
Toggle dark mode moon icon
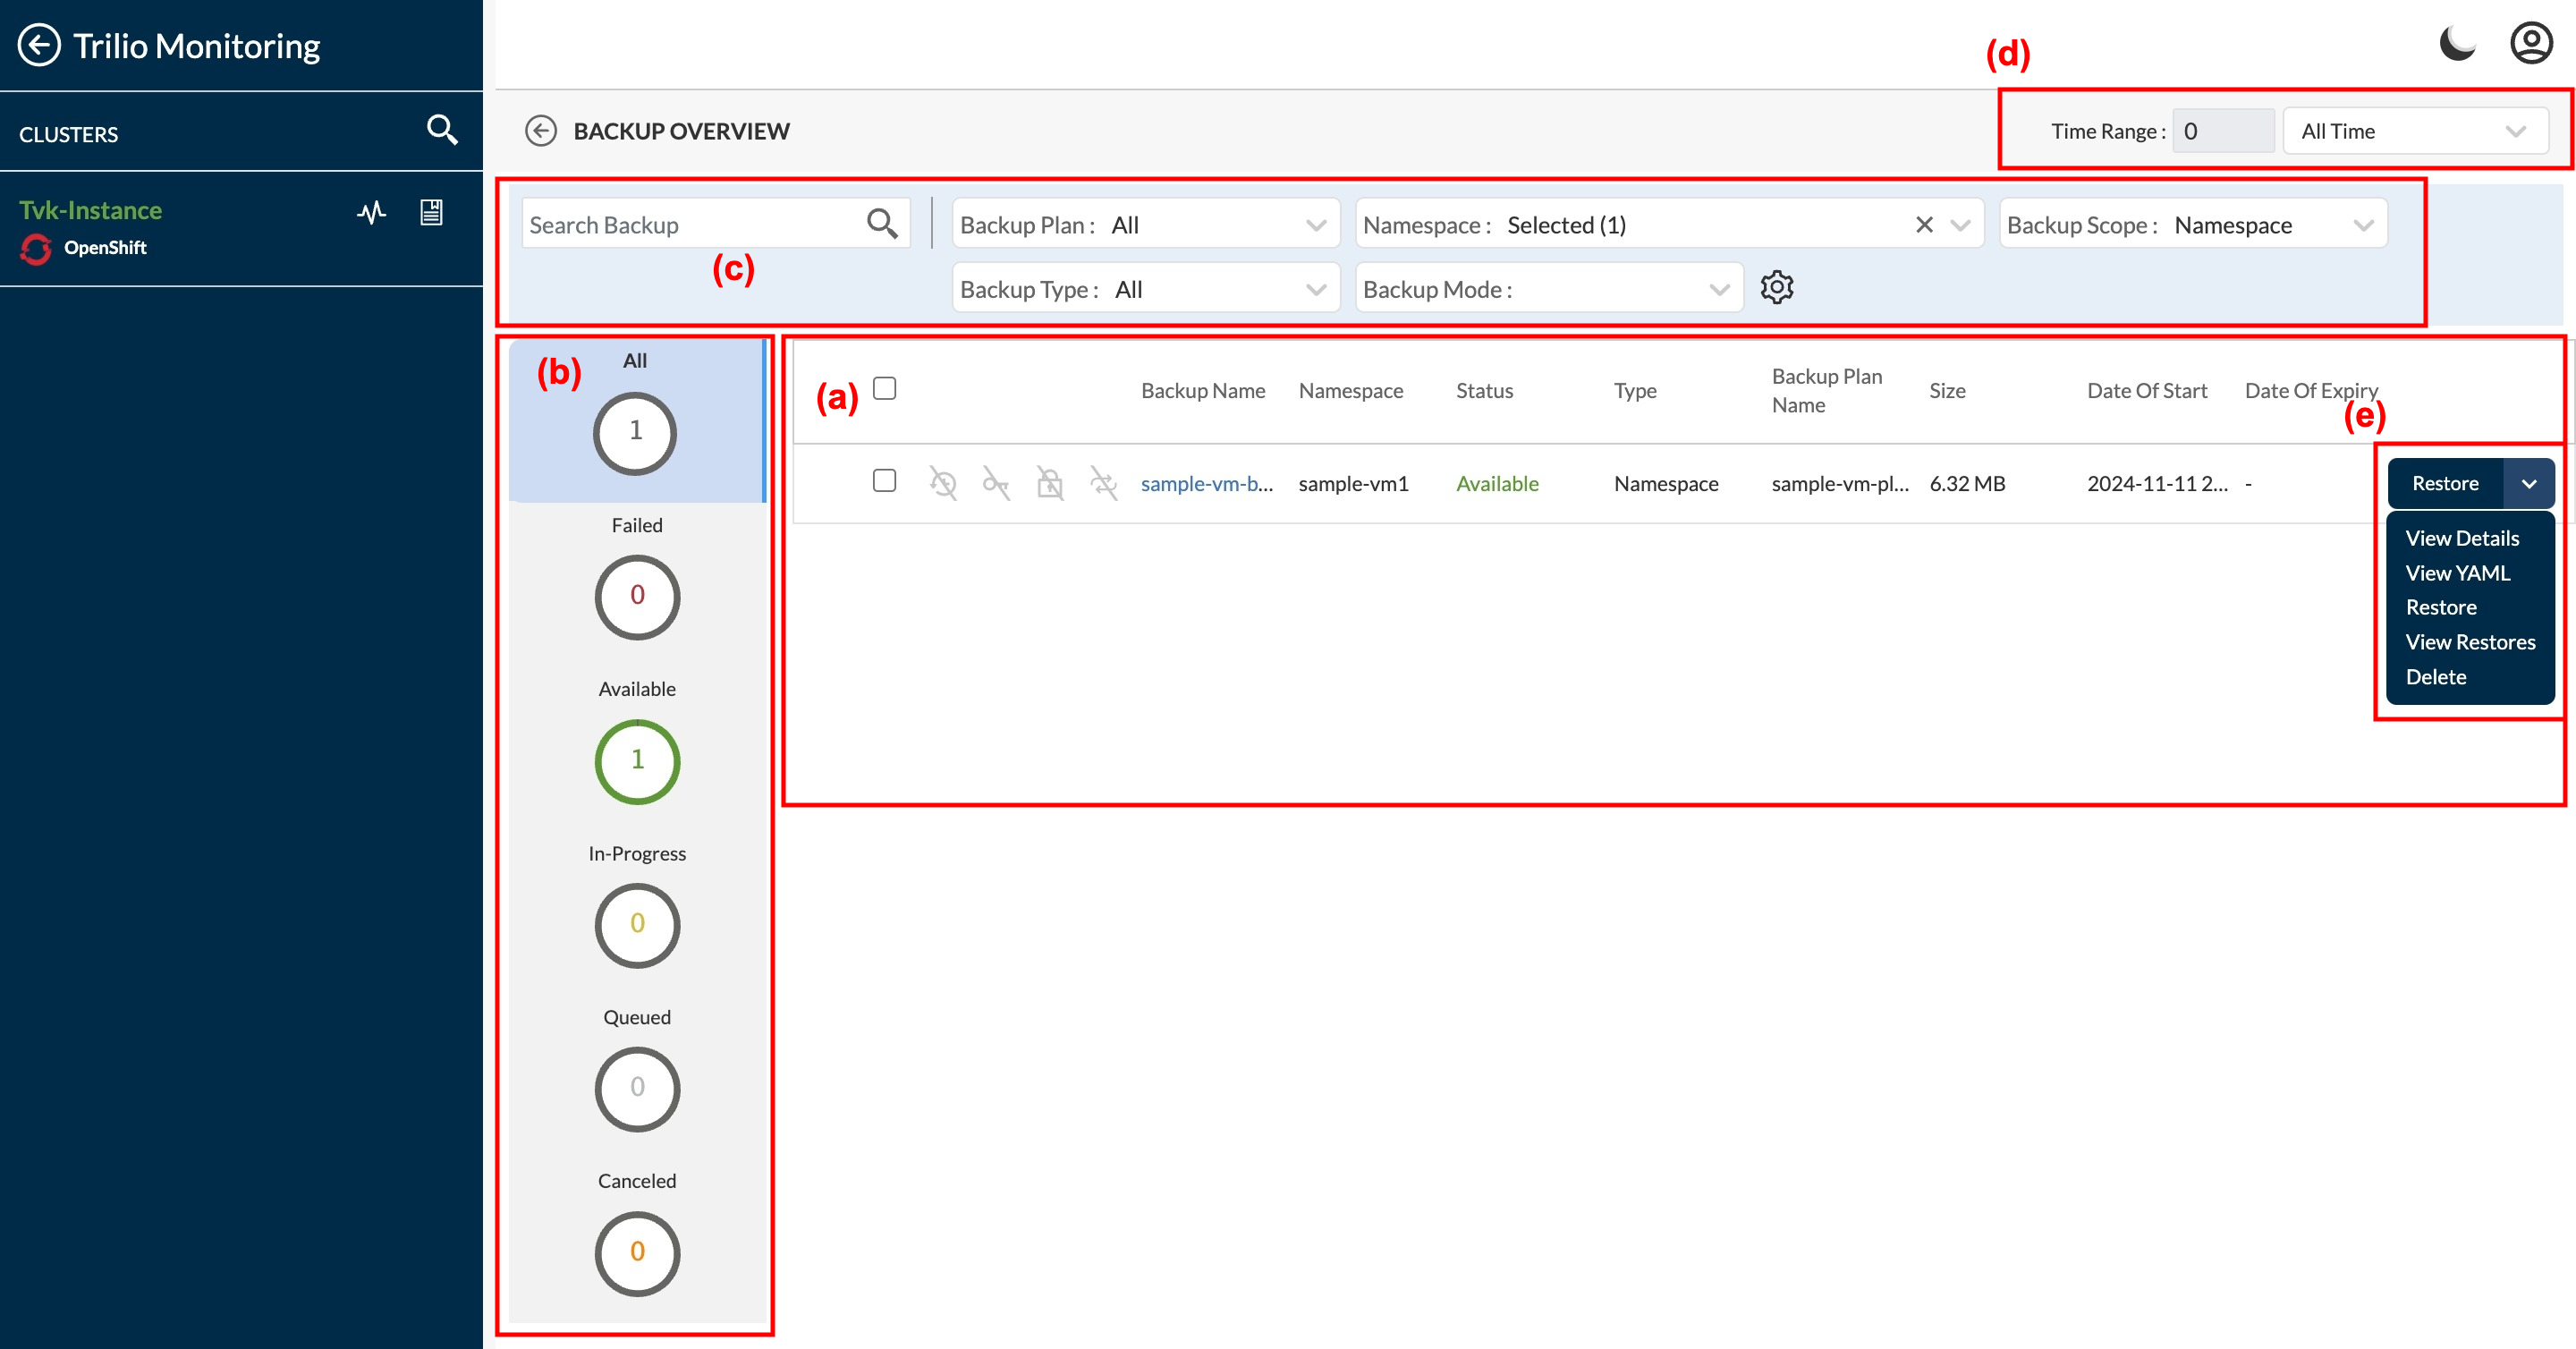(x=2457, y=44)
